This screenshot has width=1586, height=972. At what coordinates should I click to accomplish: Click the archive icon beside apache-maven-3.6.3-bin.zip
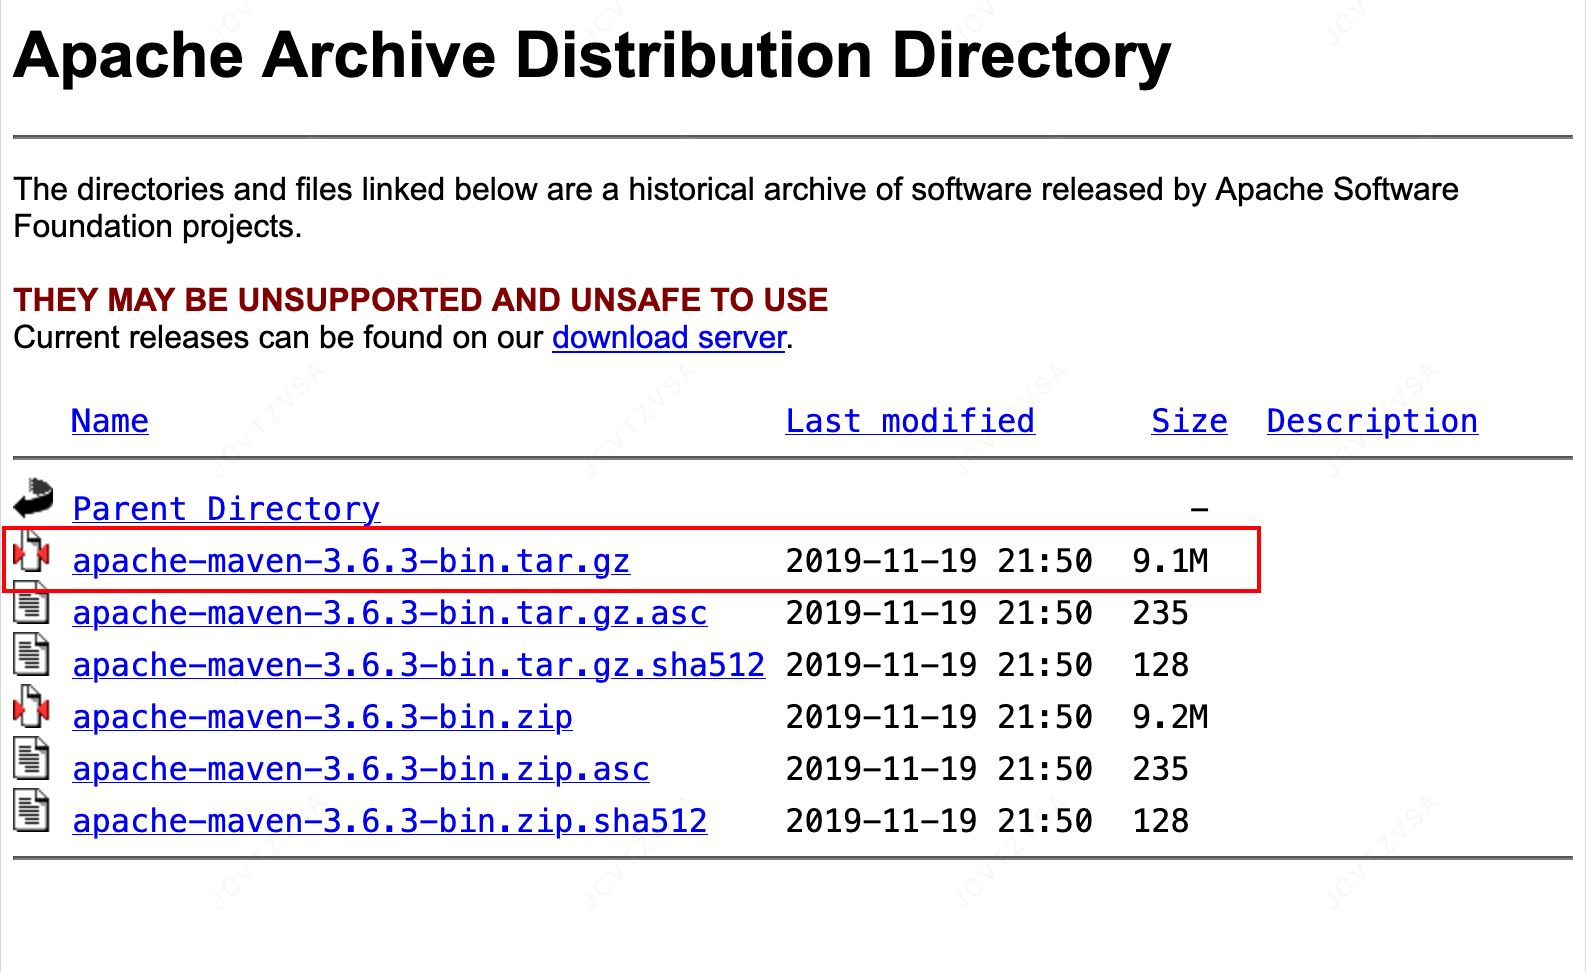(x=31, y=707)
